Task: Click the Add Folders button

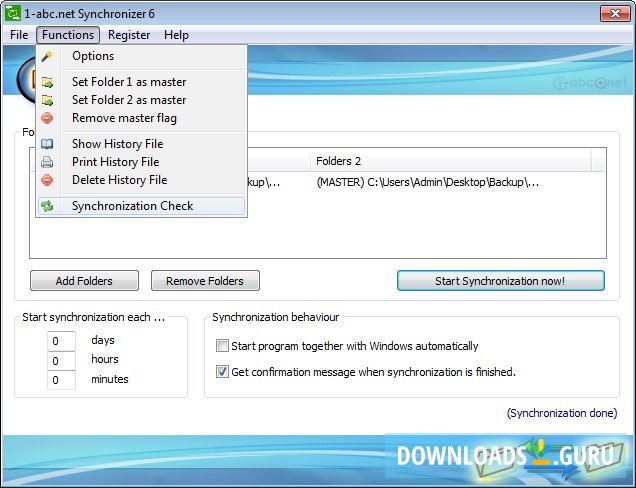Action: [x=84, y=281]
